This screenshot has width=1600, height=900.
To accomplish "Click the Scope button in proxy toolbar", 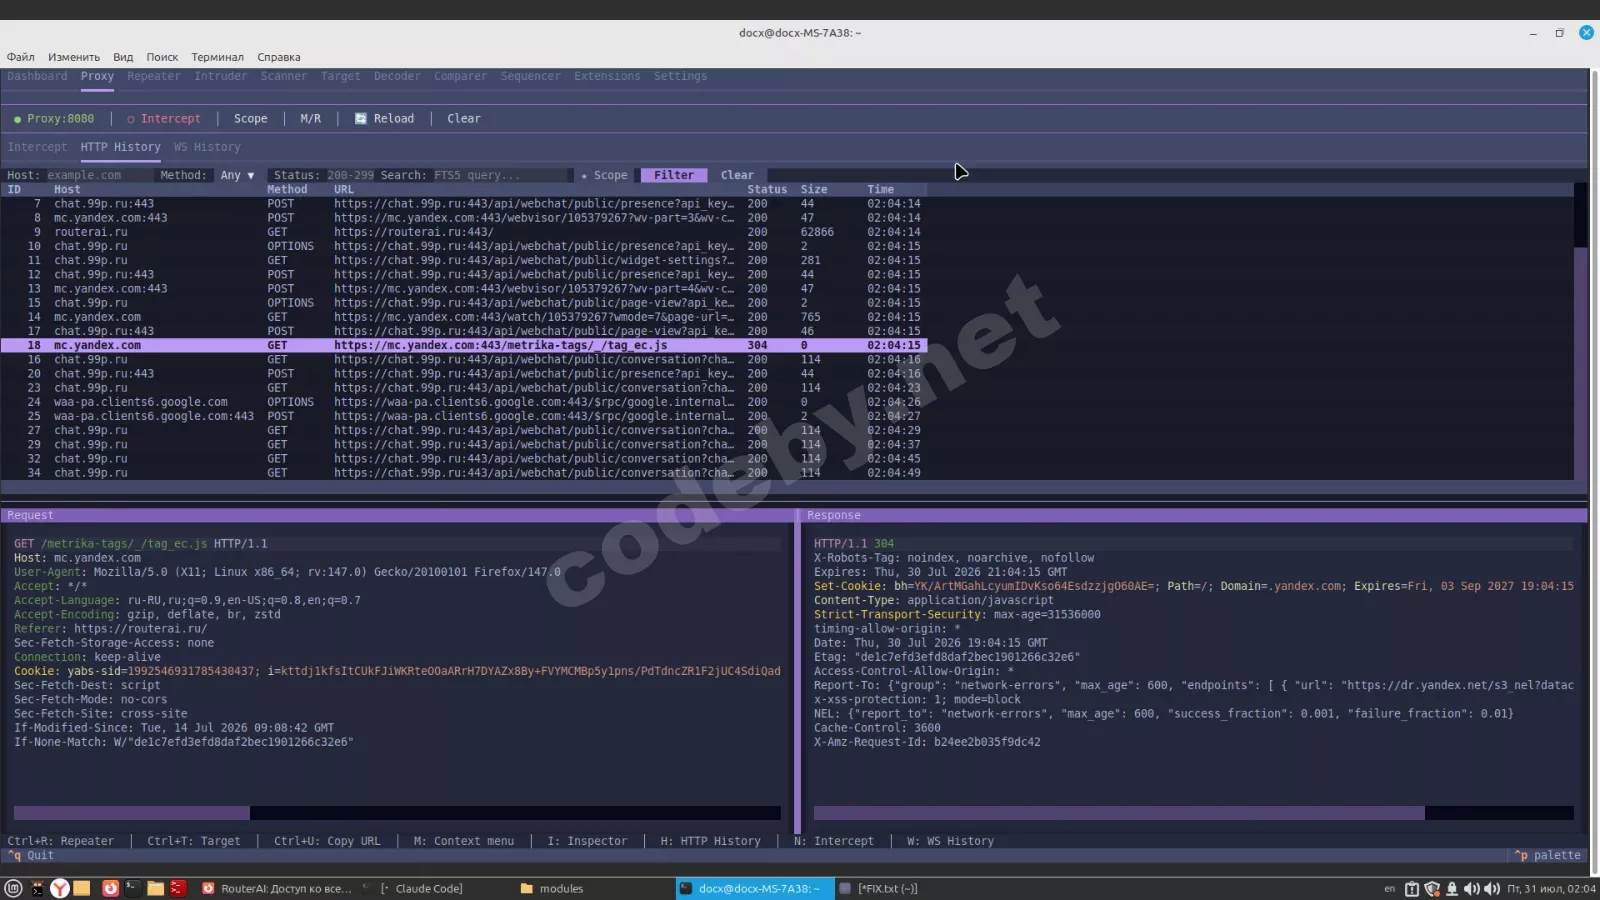I will 250,118.
